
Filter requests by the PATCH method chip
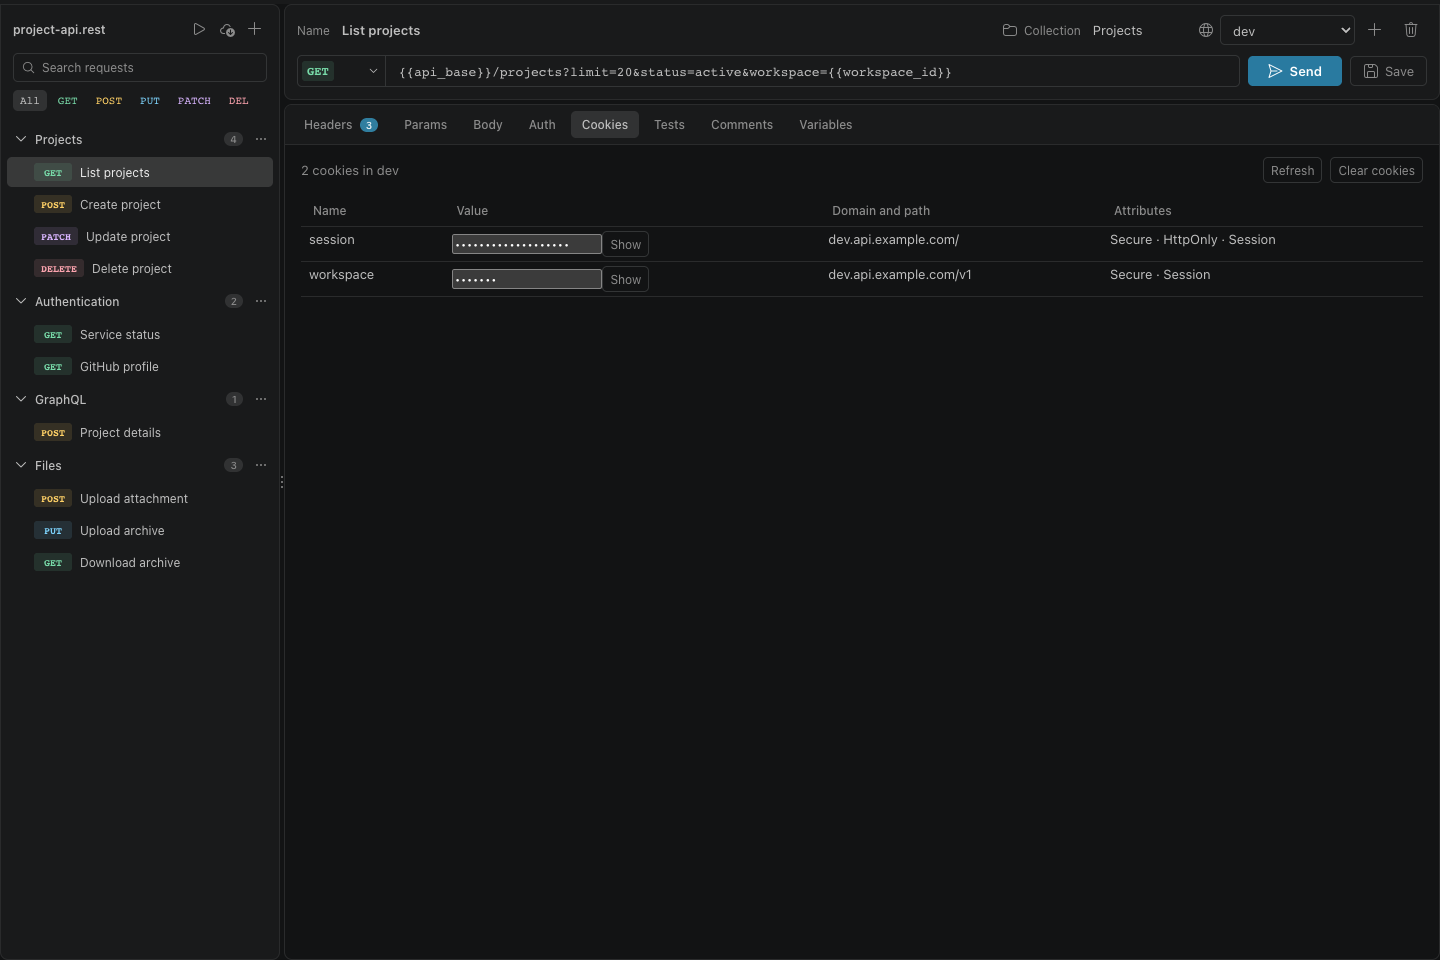click(x=194, y=101)
